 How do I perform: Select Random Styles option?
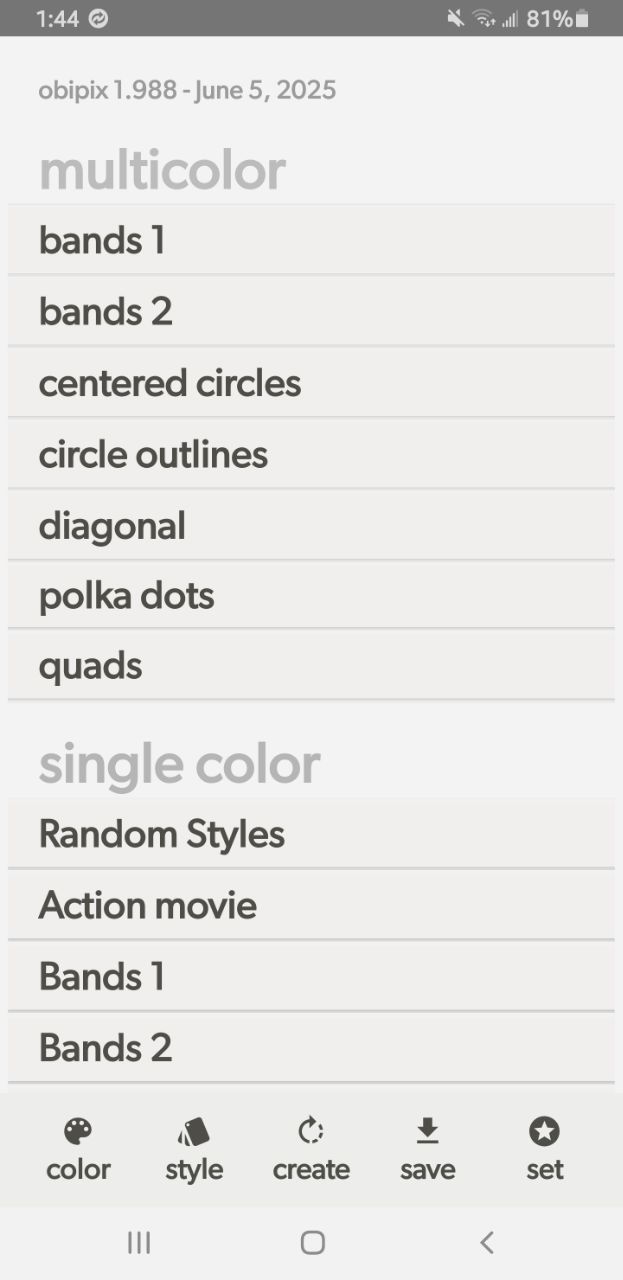[311, 834]
